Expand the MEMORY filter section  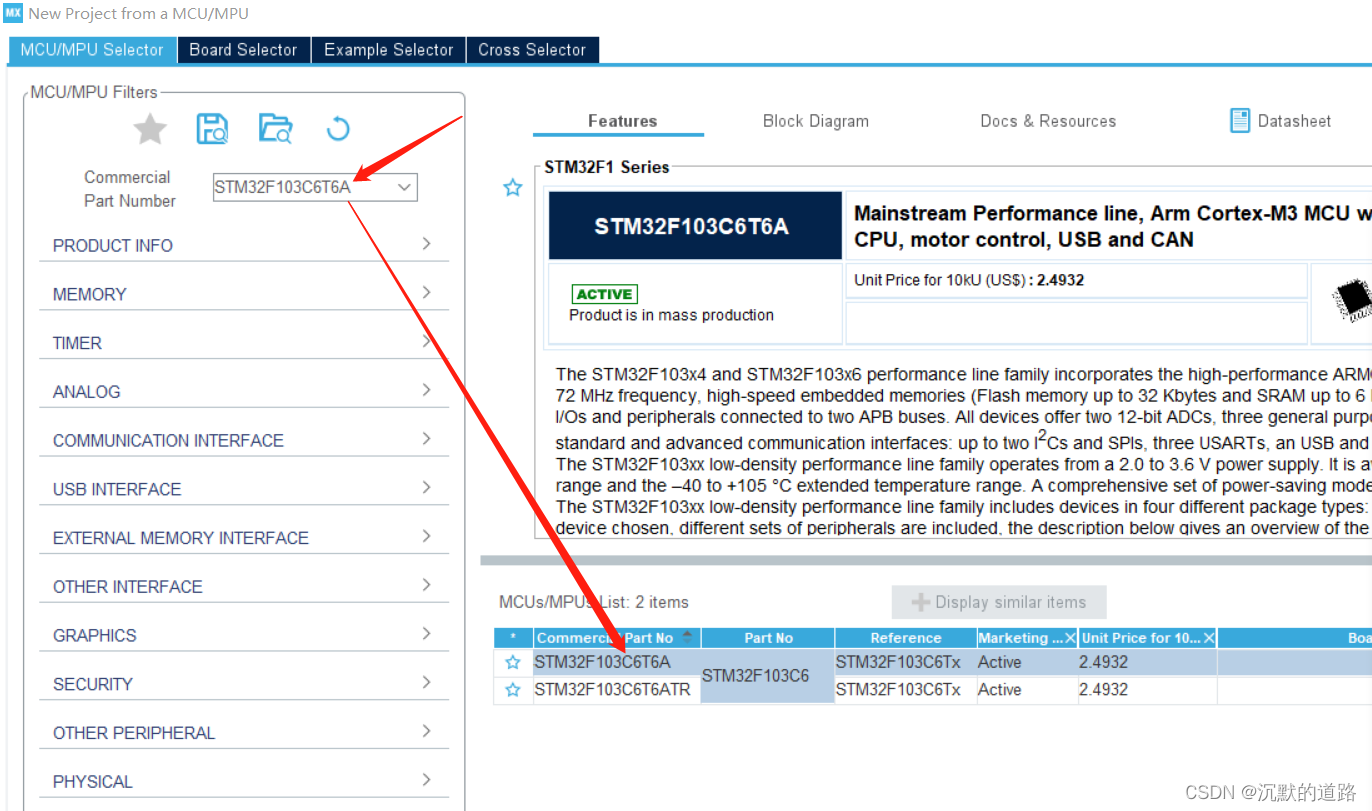tap(244, 294)
